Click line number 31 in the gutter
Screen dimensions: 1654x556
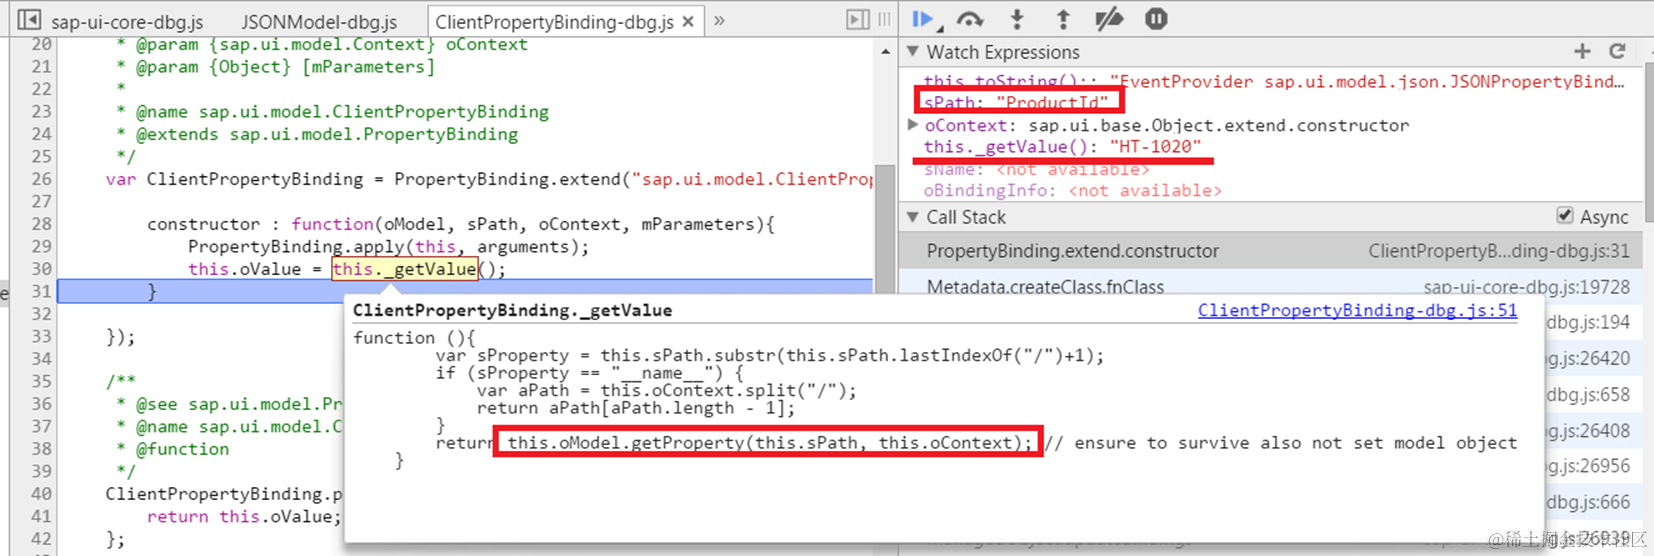(x=41, y=291)
